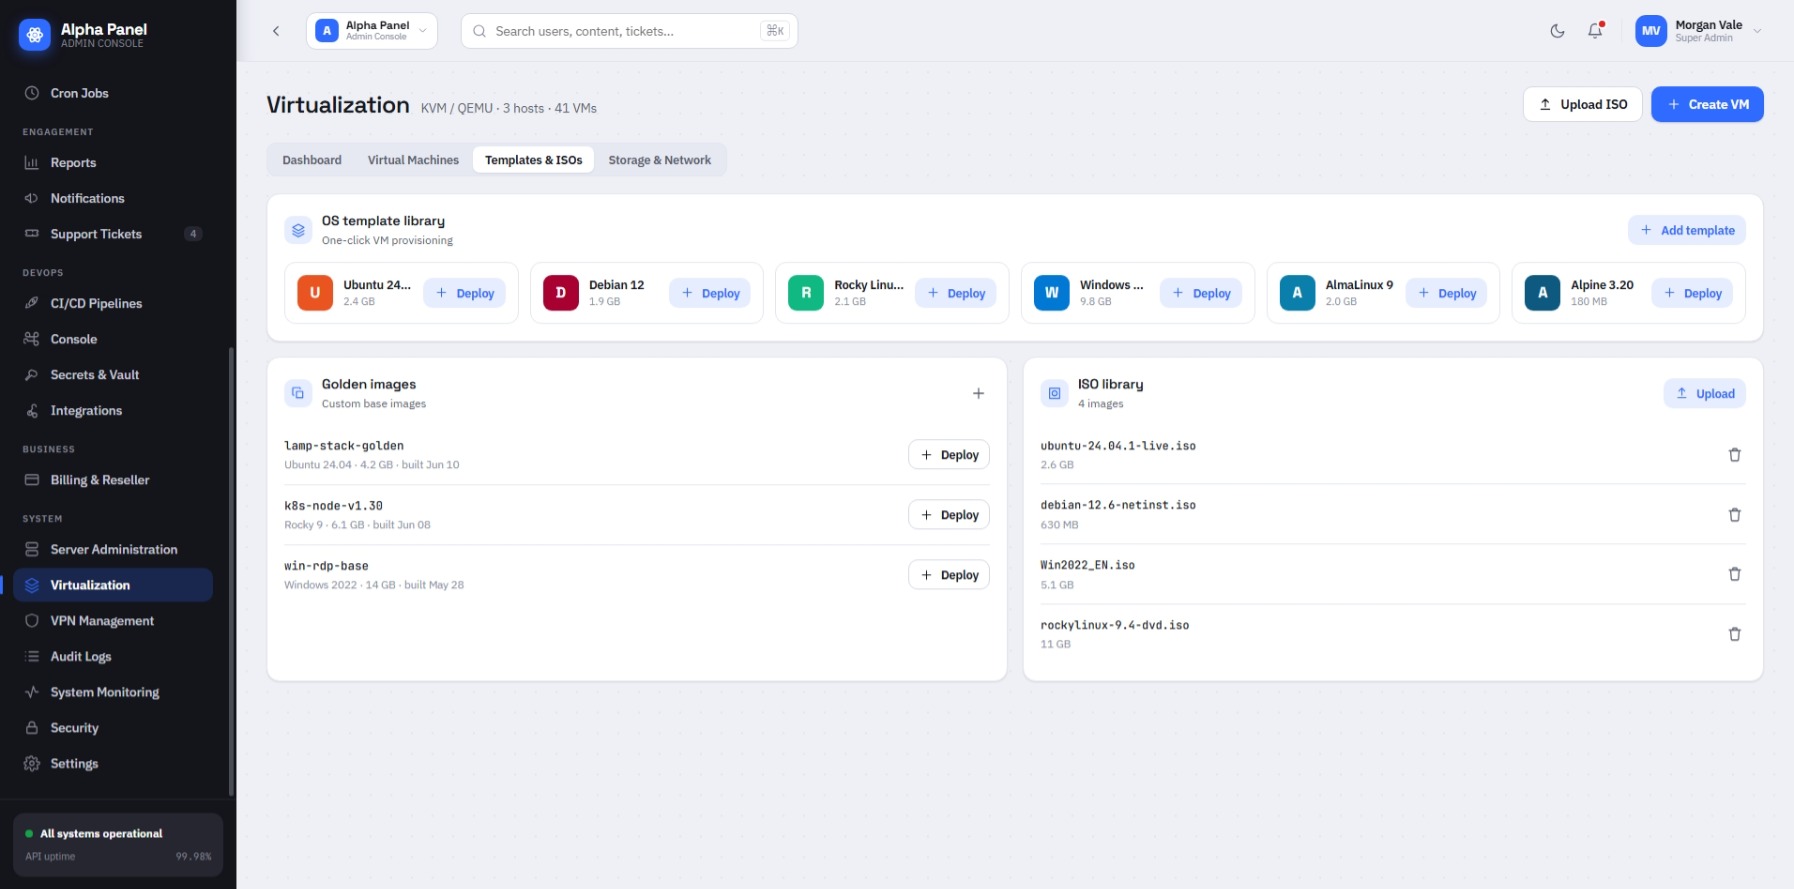The width and height of the screenshot is (1794, 889).
Task: Focus the search users, content, tickets field
Action: (629, 31)
